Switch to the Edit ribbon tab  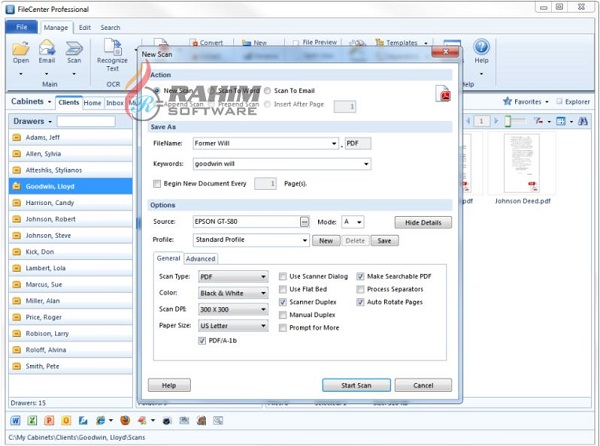tap(85, 28)
